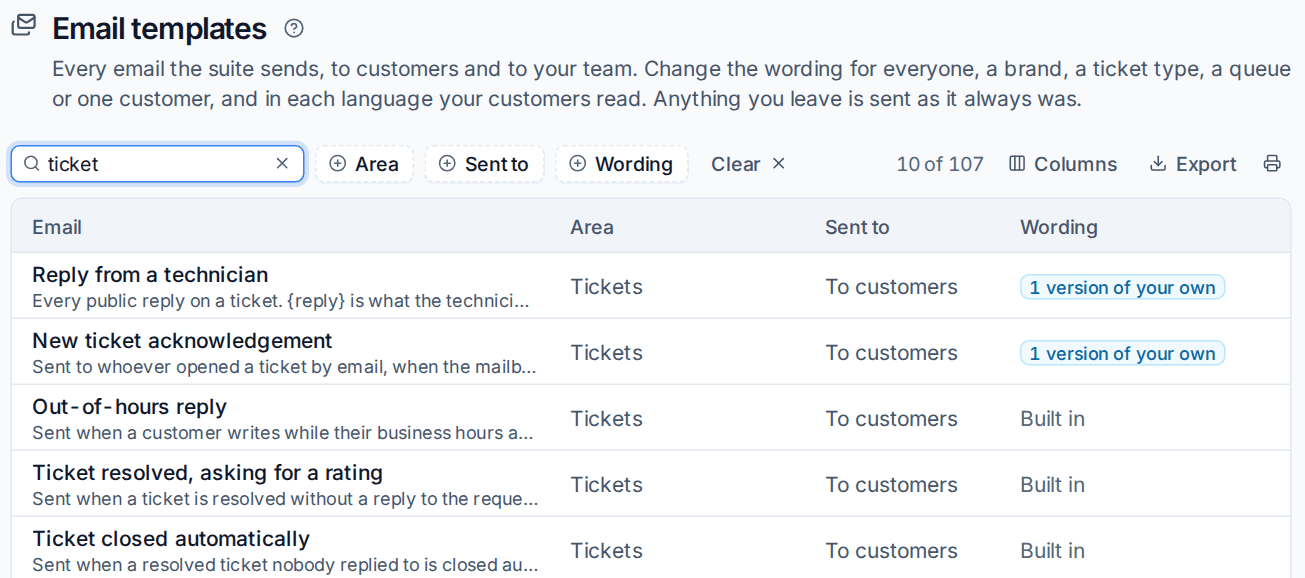Viewport: 1305px width, 578px height.
Task: Sort by the Email column header
Action: pos(57,227)
